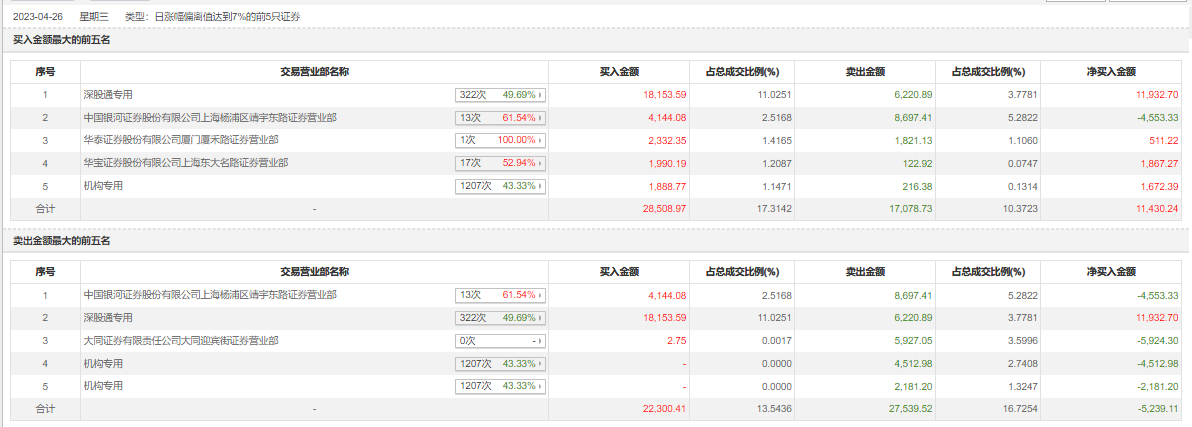Image resolution: width=1192 pixels, height=427 pixels.
Task: Open 中国银河证券 branch in the buy table
Action: 210,118
